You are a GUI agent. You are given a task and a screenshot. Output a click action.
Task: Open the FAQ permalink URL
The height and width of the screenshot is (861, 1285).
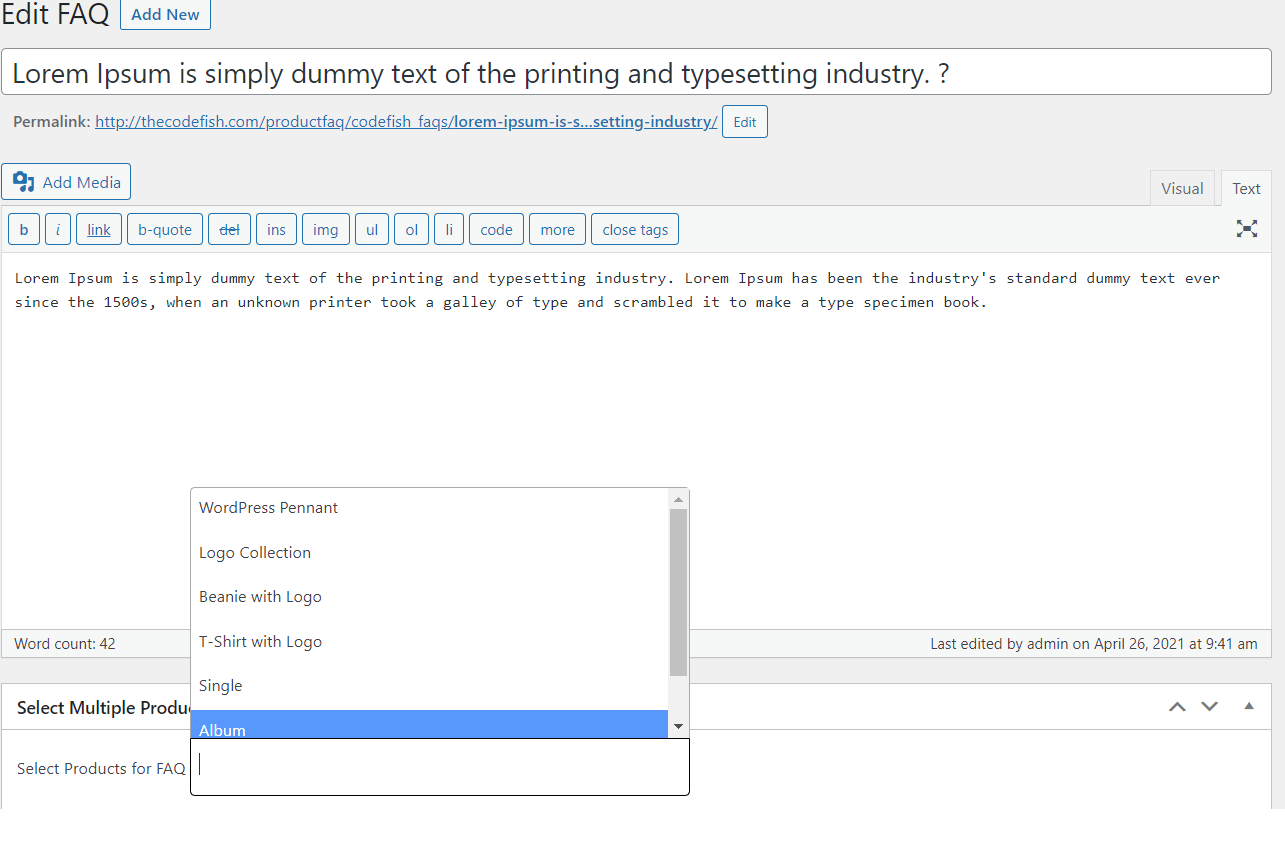406,122
